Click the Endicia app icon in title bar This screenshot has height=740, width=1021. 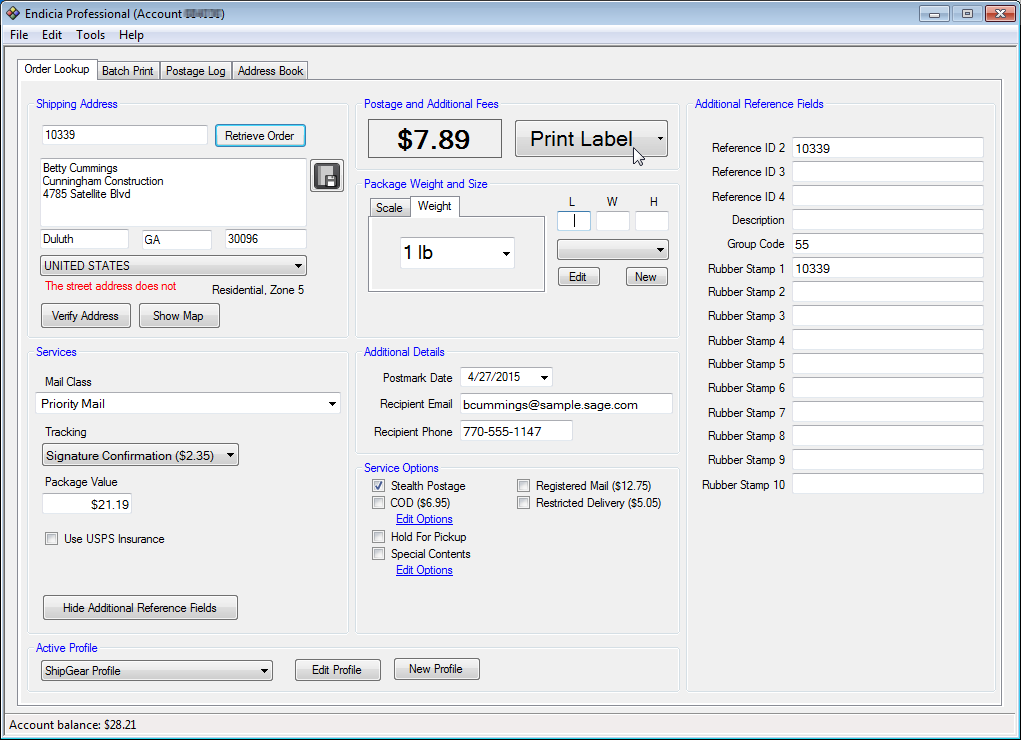point(12,13)
